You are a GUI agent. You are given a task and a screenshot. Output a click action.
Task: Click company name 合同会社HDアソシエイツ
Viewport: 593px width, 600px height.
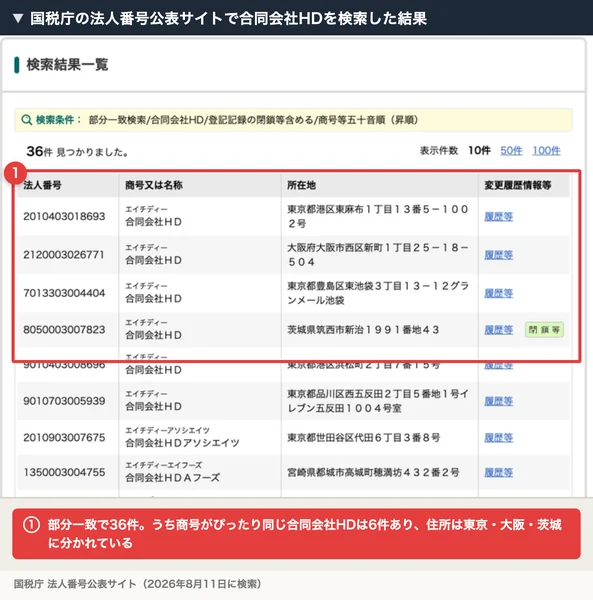[182, 443]
